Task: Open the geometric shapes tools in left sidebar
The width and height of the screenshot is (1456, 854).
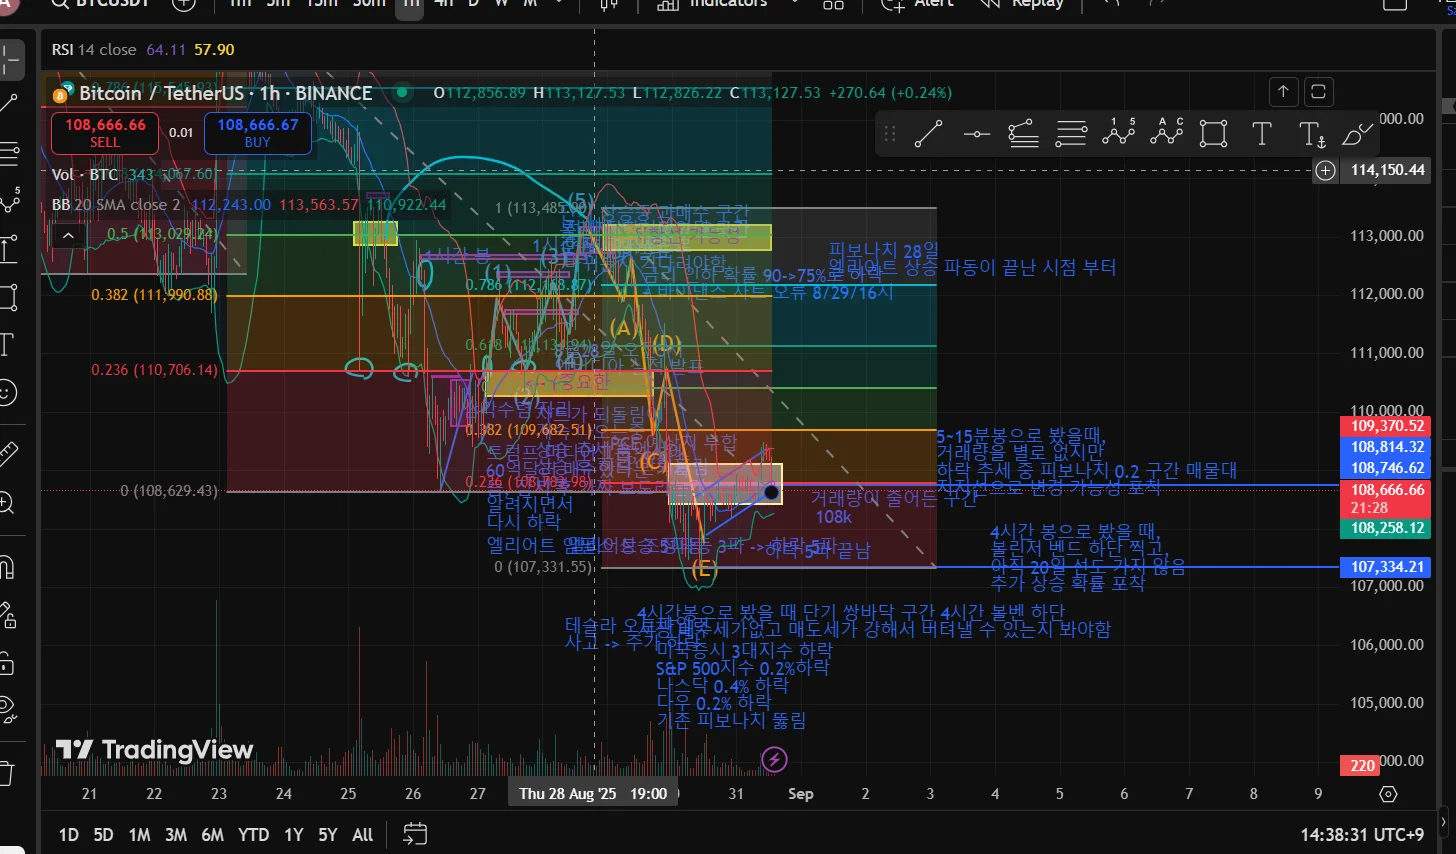Action: point(9,297)
